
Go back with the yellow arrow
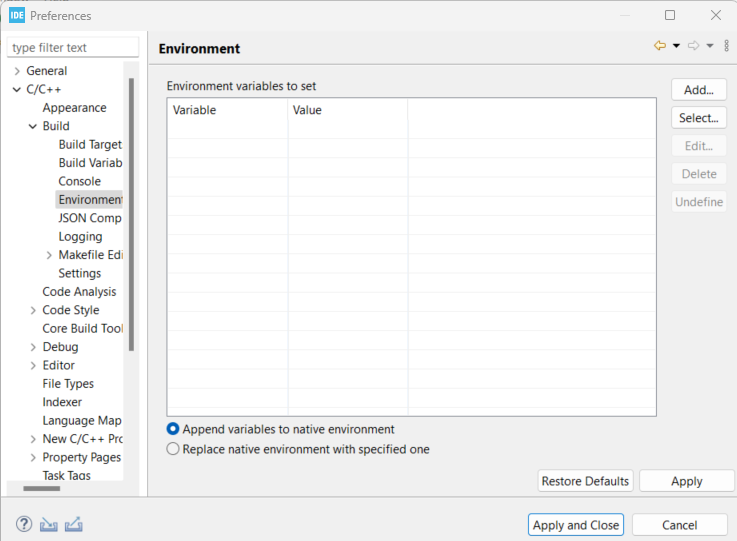(660, 46)
